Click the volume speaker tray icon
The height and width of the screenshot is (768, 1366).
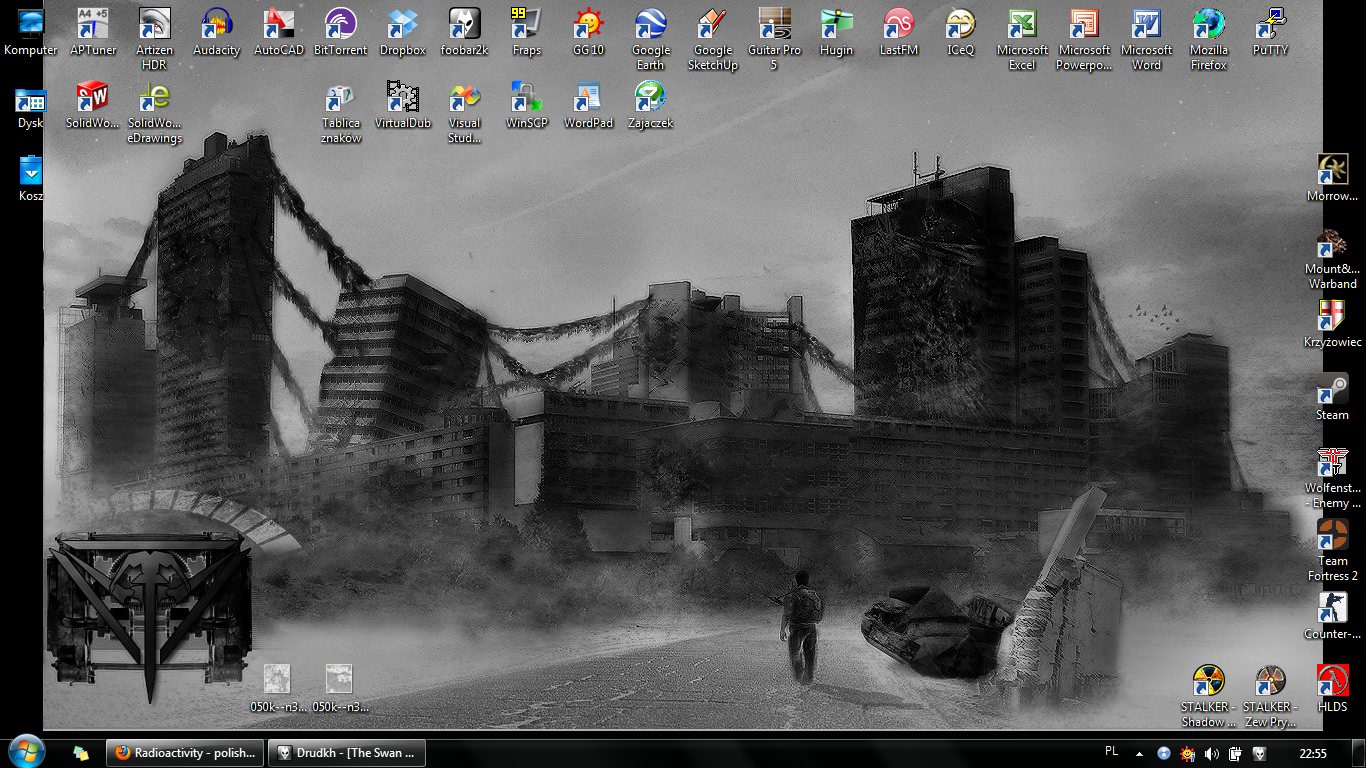click(1211, 753)
